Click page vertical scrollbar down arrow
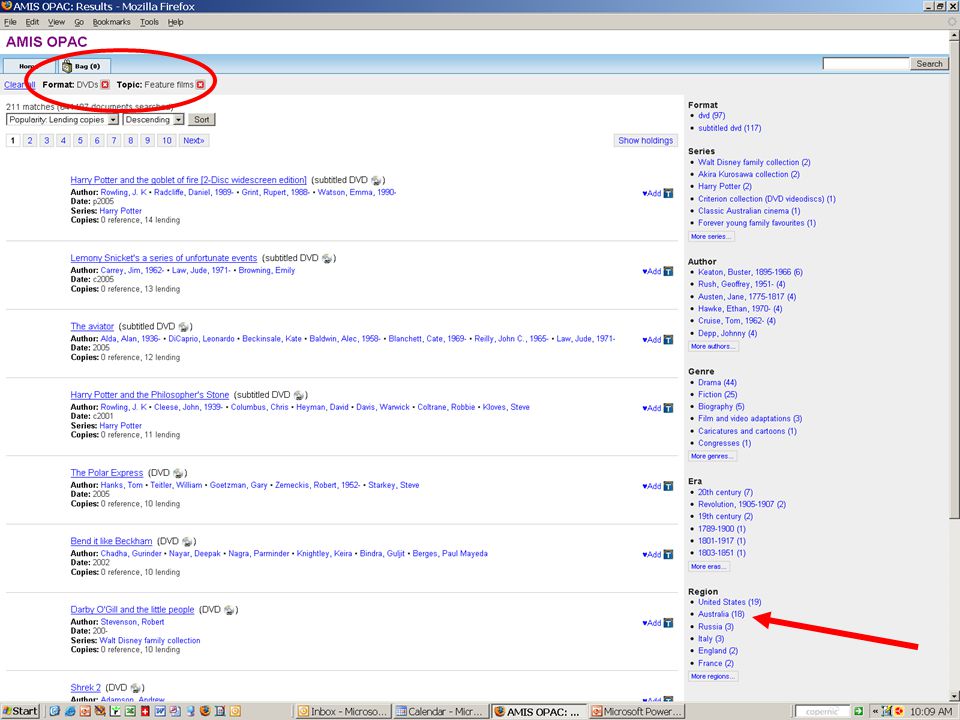 [x=954, y=696]
